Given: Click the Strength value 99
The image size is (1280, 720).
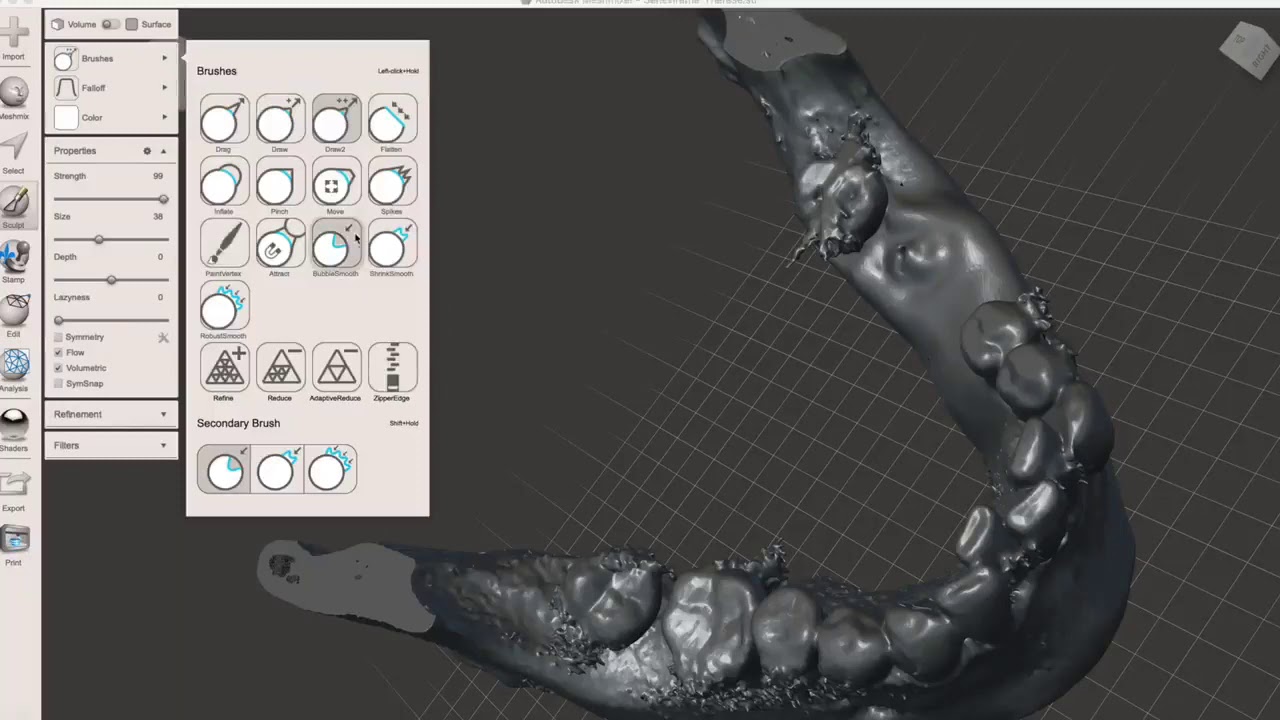Looking at the screenshot, I should [158, 176].
